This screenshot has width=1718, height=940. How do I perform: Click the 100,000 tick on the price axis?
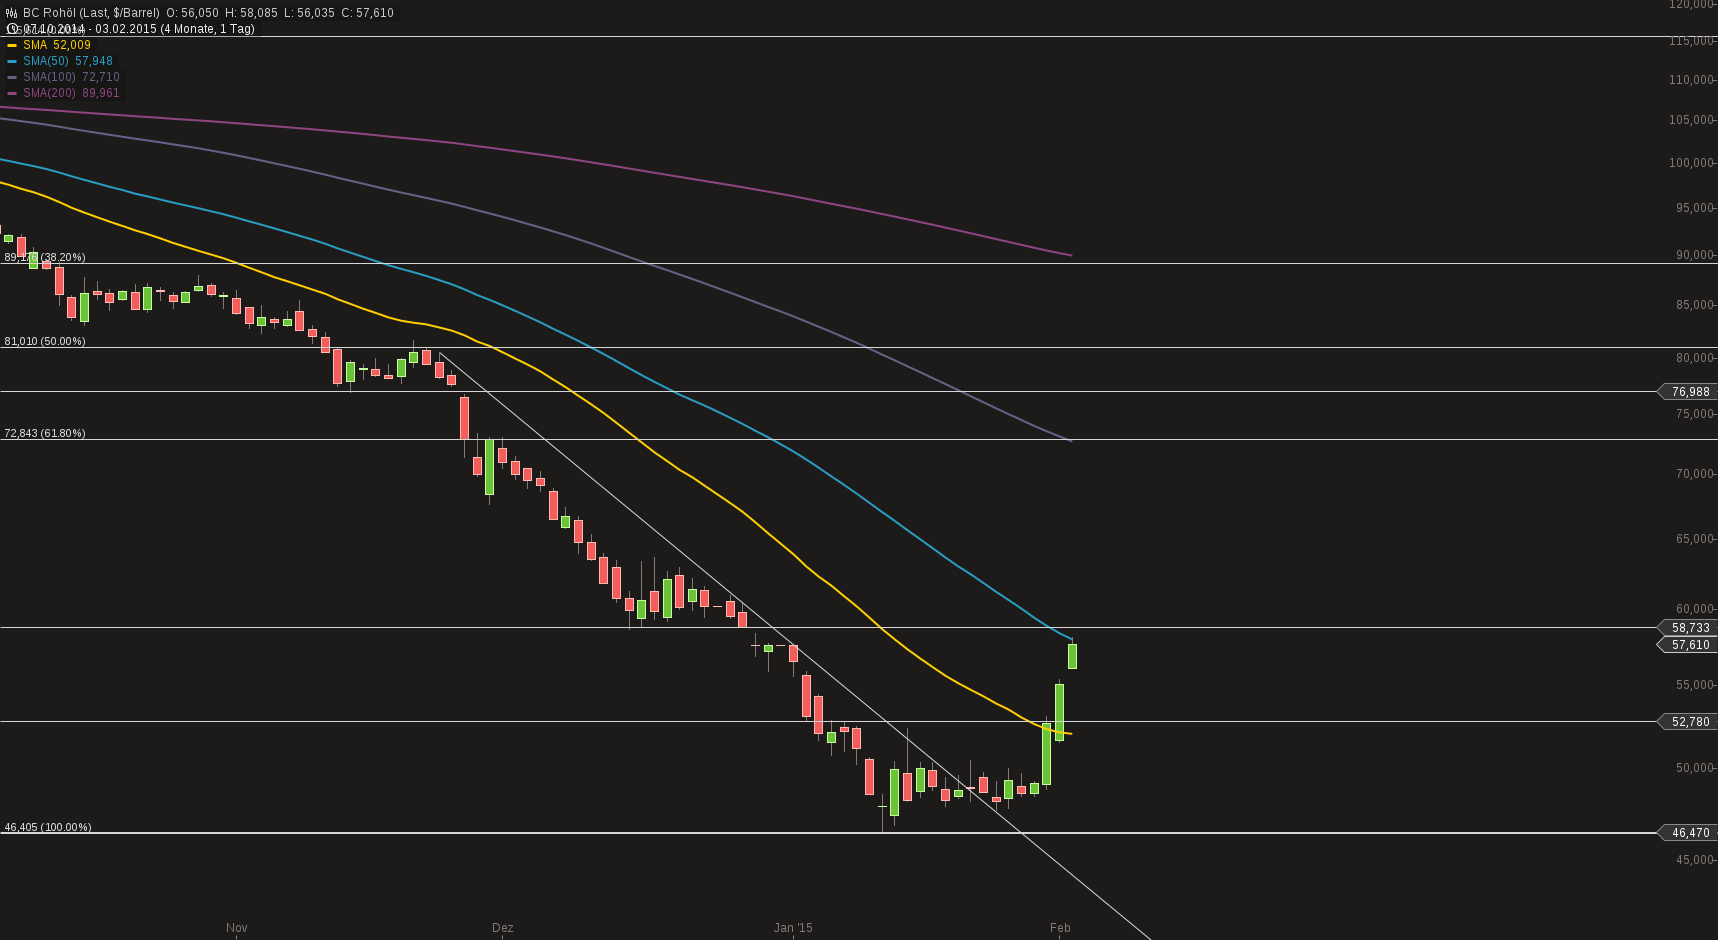(1692, 163)
